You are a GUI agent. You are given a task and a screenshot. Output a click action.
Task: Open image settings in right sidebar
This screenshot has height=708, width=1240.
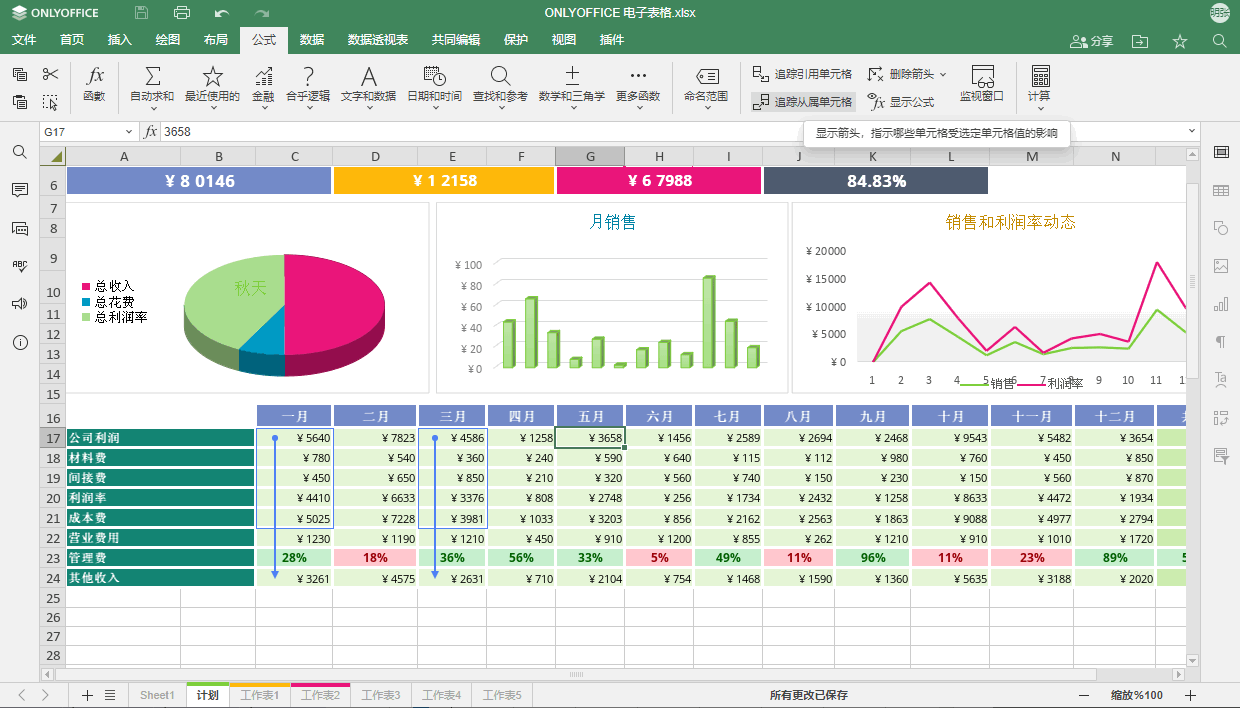1221,266
